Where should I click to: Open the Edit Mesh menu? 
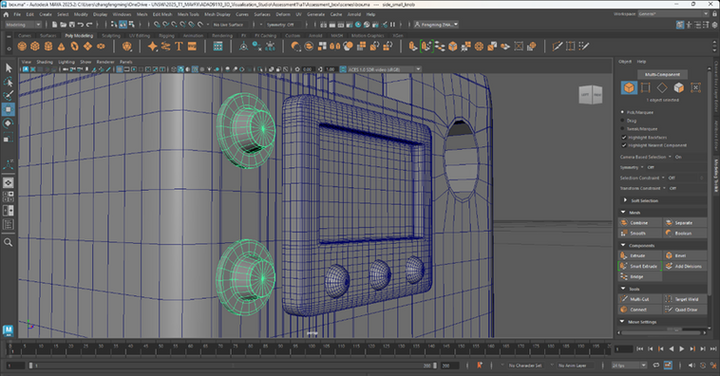point(162,14)
